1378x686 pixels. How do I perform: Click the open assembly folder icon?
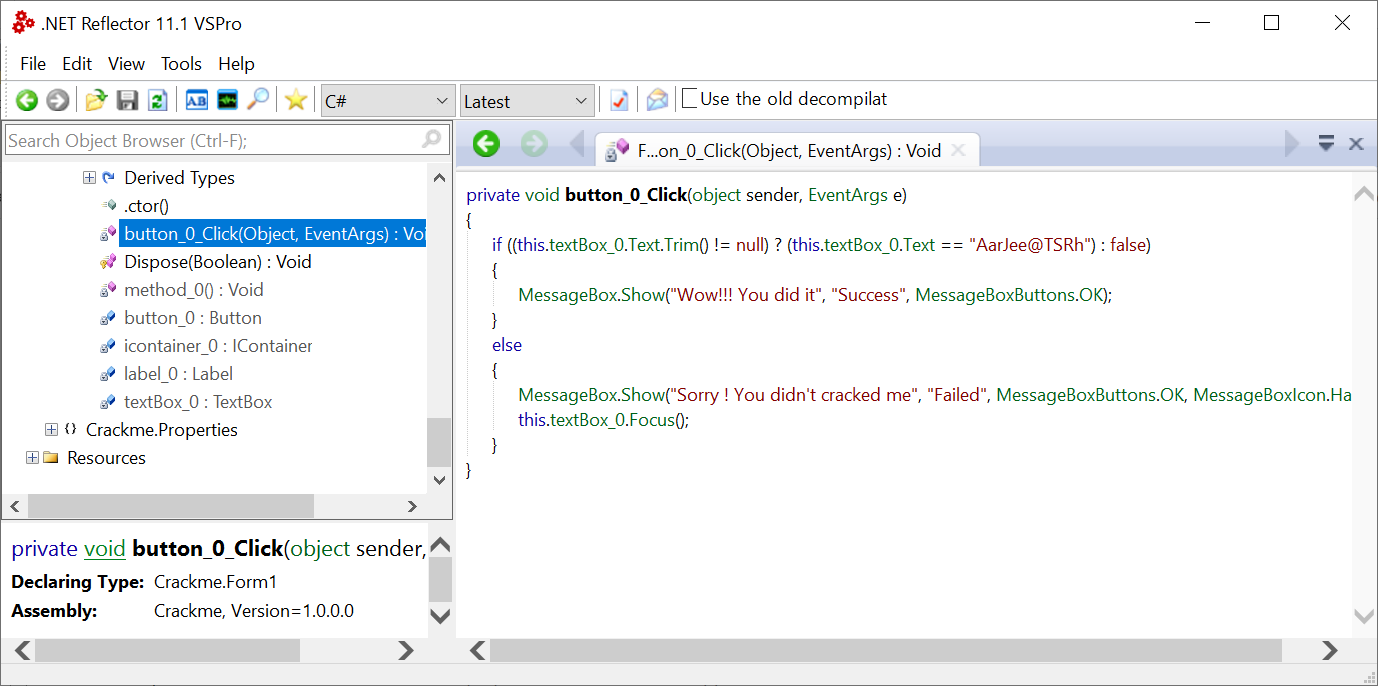coord(96,100)
